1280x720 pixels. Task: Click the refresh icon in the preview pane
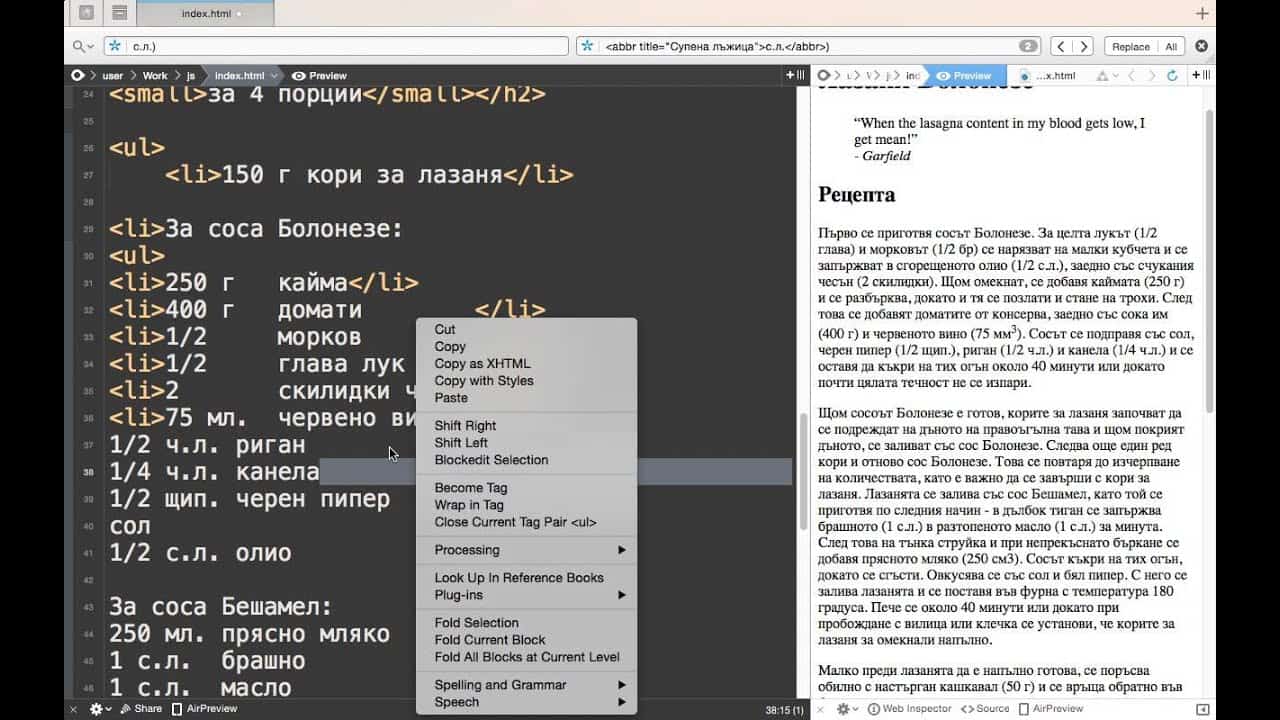(1172, 74)
